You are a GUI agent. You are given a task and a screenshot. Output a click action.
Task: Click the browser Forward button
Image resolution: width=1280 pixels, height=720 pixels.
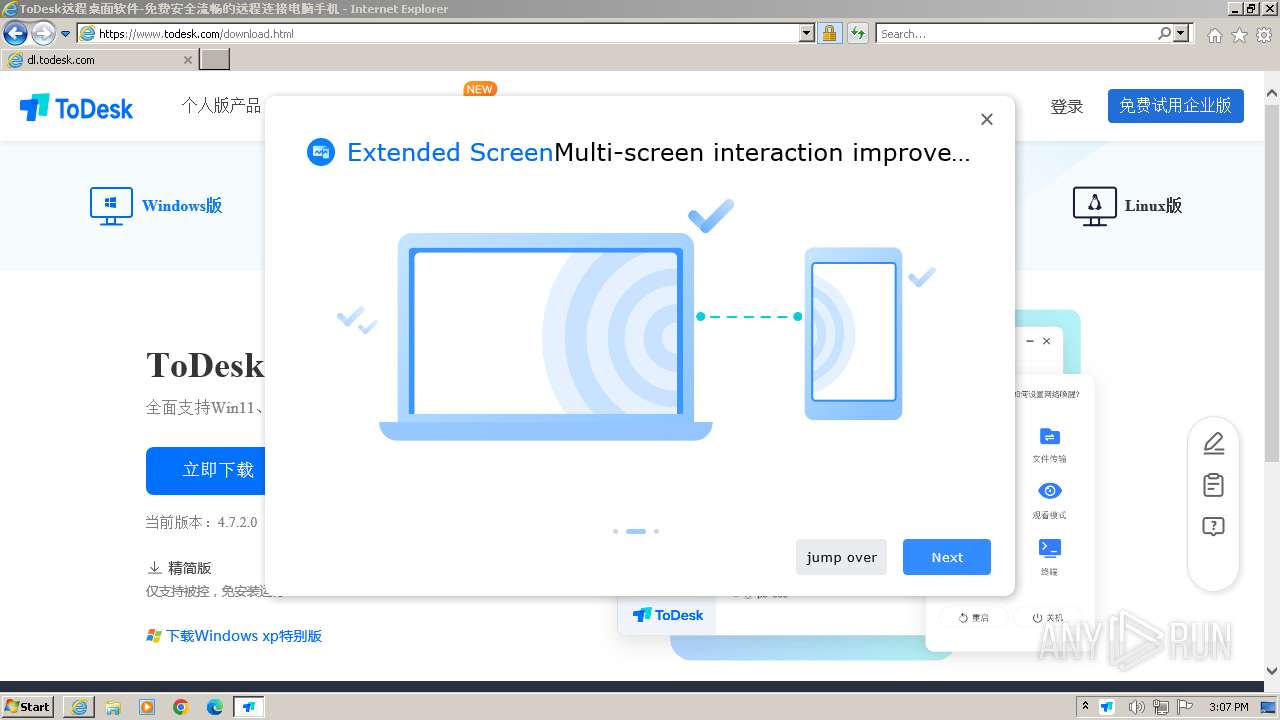coord(43,33)
